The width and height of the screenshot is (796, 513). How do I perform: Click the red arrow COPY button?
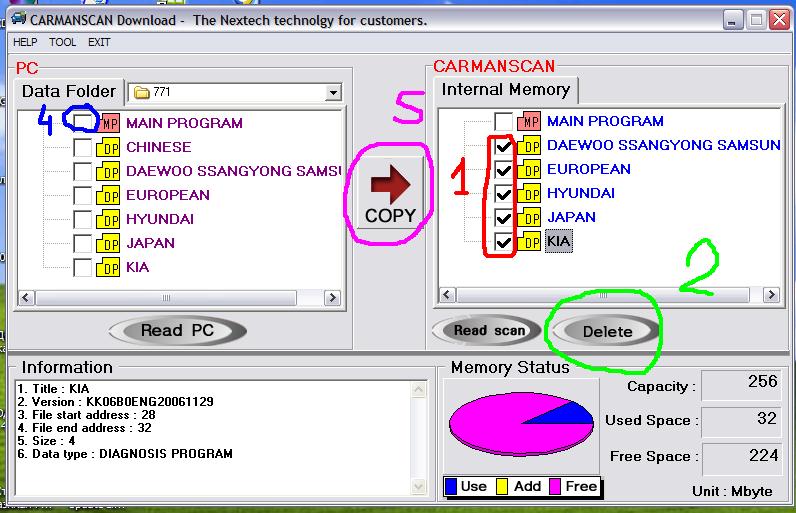390,193
